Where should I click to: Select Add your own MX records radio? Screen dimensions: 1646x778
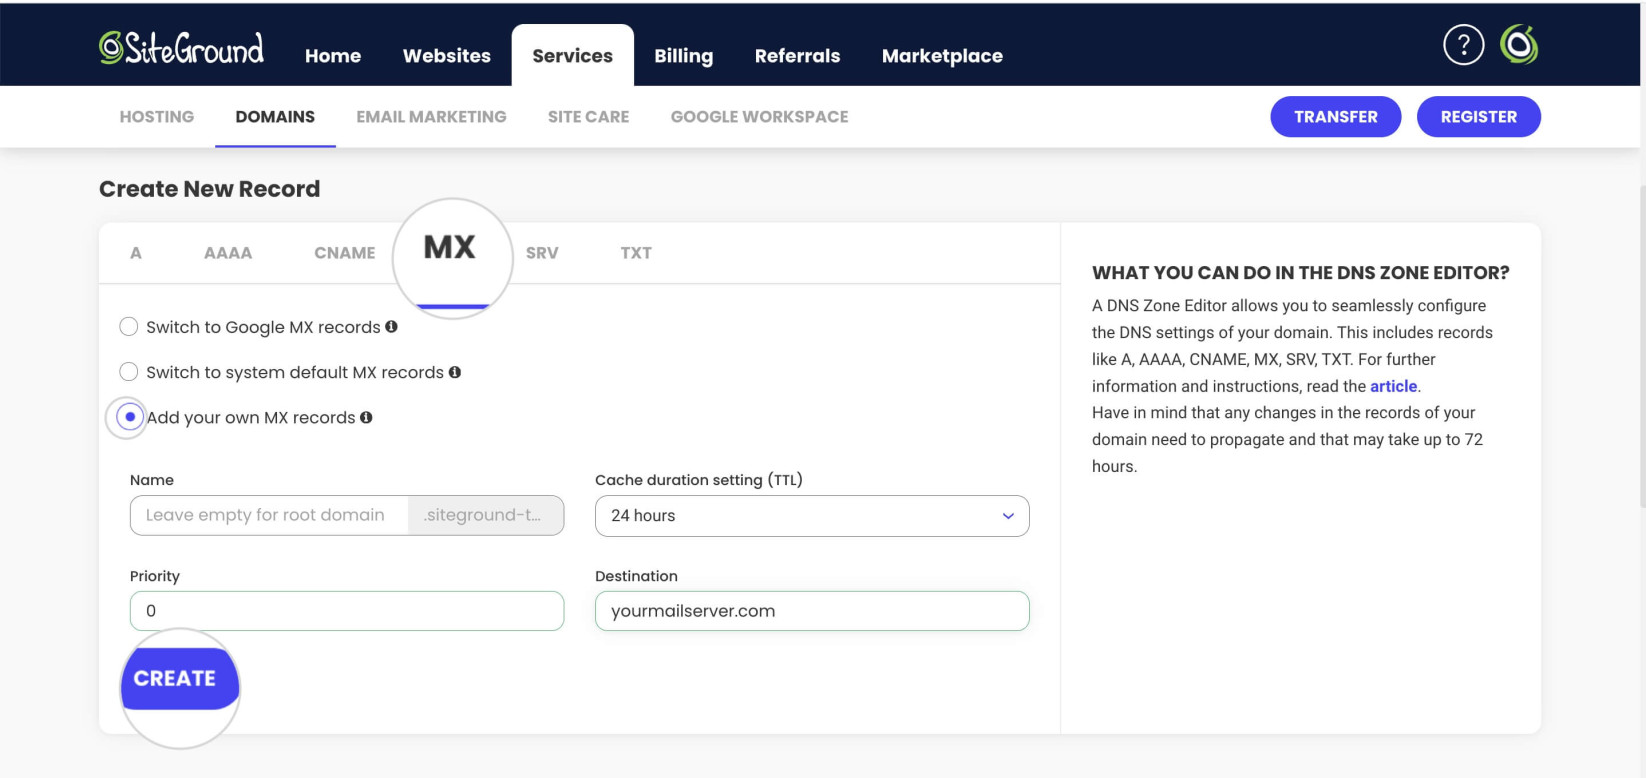click(x=129, y=416)
